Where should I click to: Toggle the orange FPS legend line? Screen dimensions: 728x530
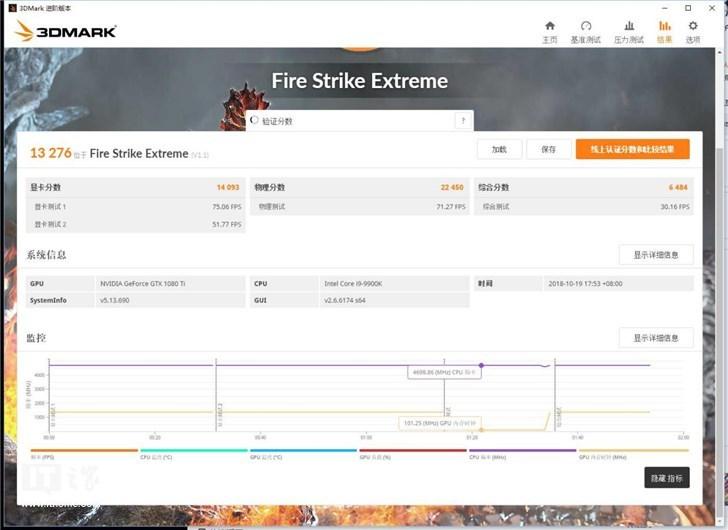[x=84, y=450]
